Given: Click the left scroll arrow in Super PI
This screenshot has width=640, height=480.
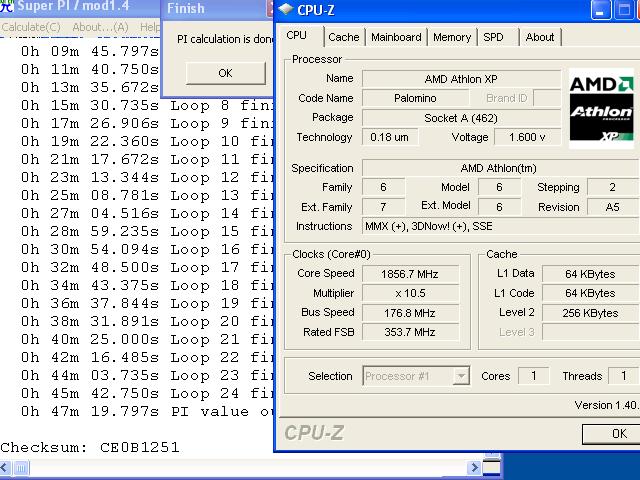Looking at the screenshot, I should pyautogui.click(x=5, y=467).
